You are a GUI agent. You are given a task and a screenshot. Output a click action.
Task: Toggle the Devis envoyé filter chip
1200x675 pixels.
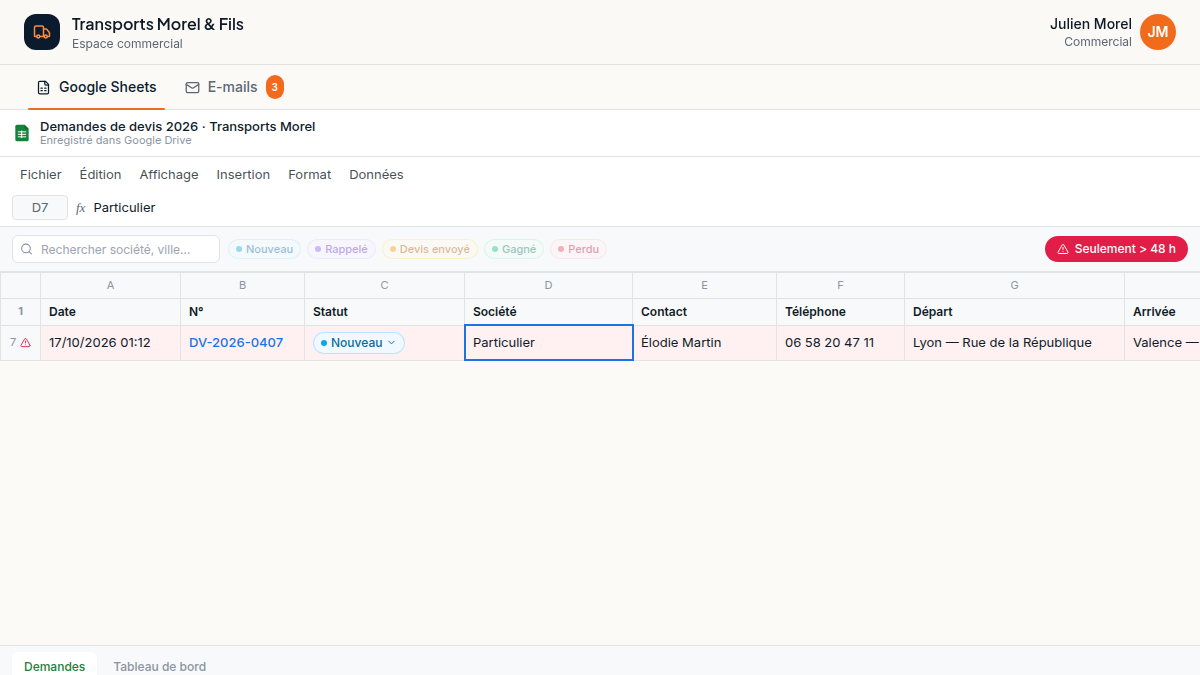coord(429,249)
